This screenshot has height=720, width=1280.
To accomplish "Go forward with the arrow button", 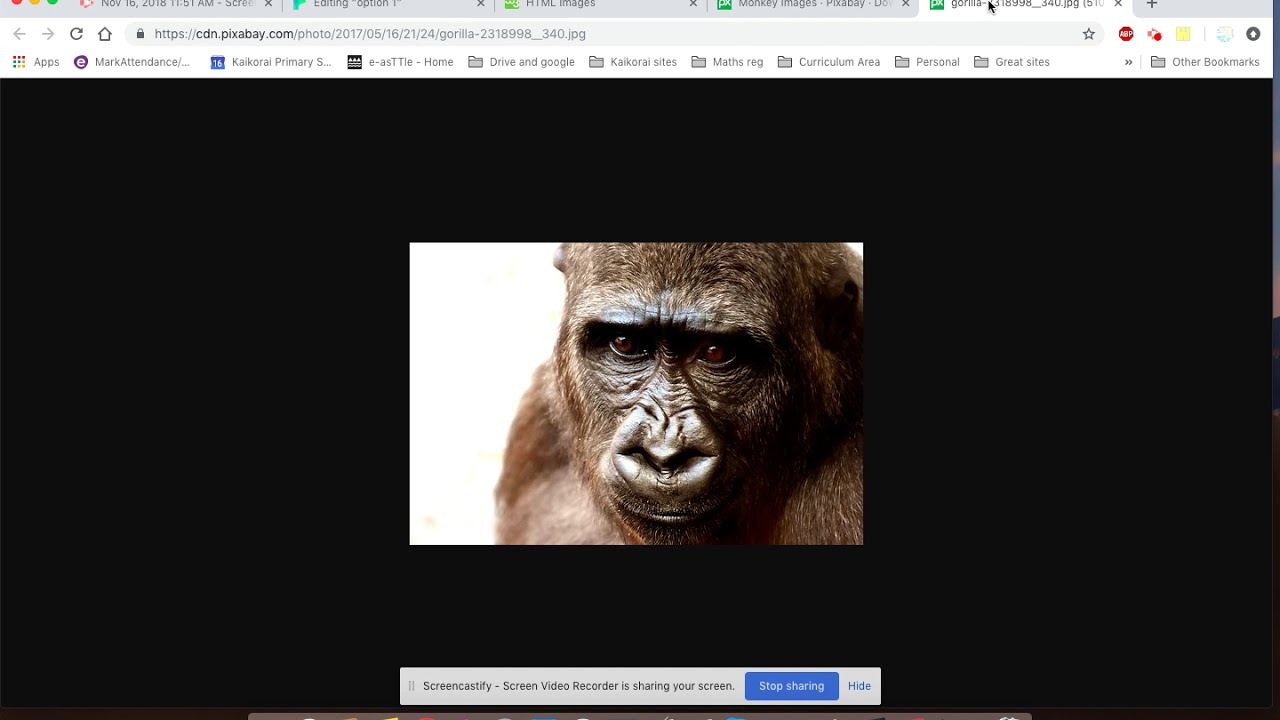I will [47, 34].
